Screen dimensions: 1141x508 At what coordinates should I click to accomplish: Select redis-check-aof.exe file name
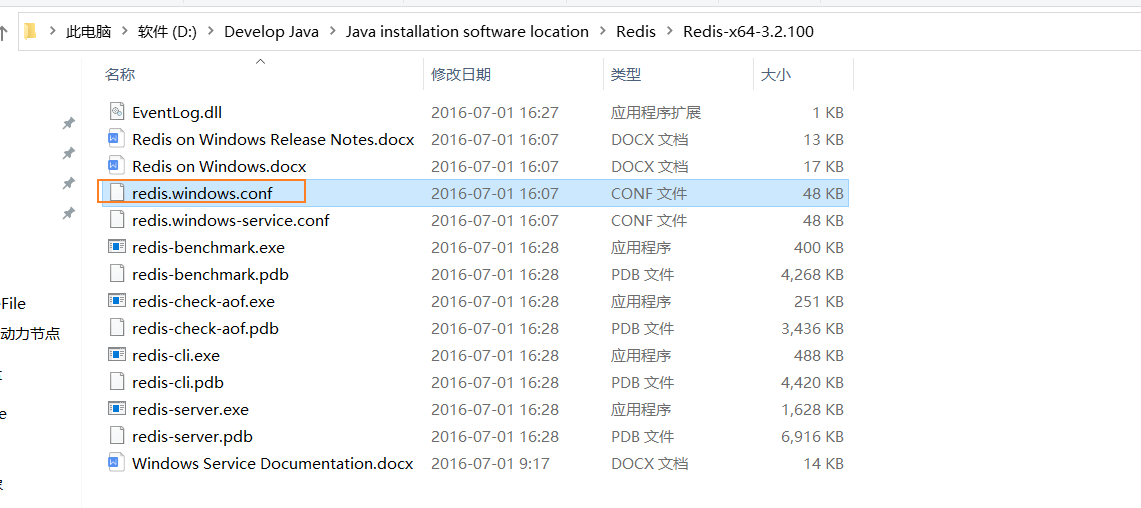203,301
